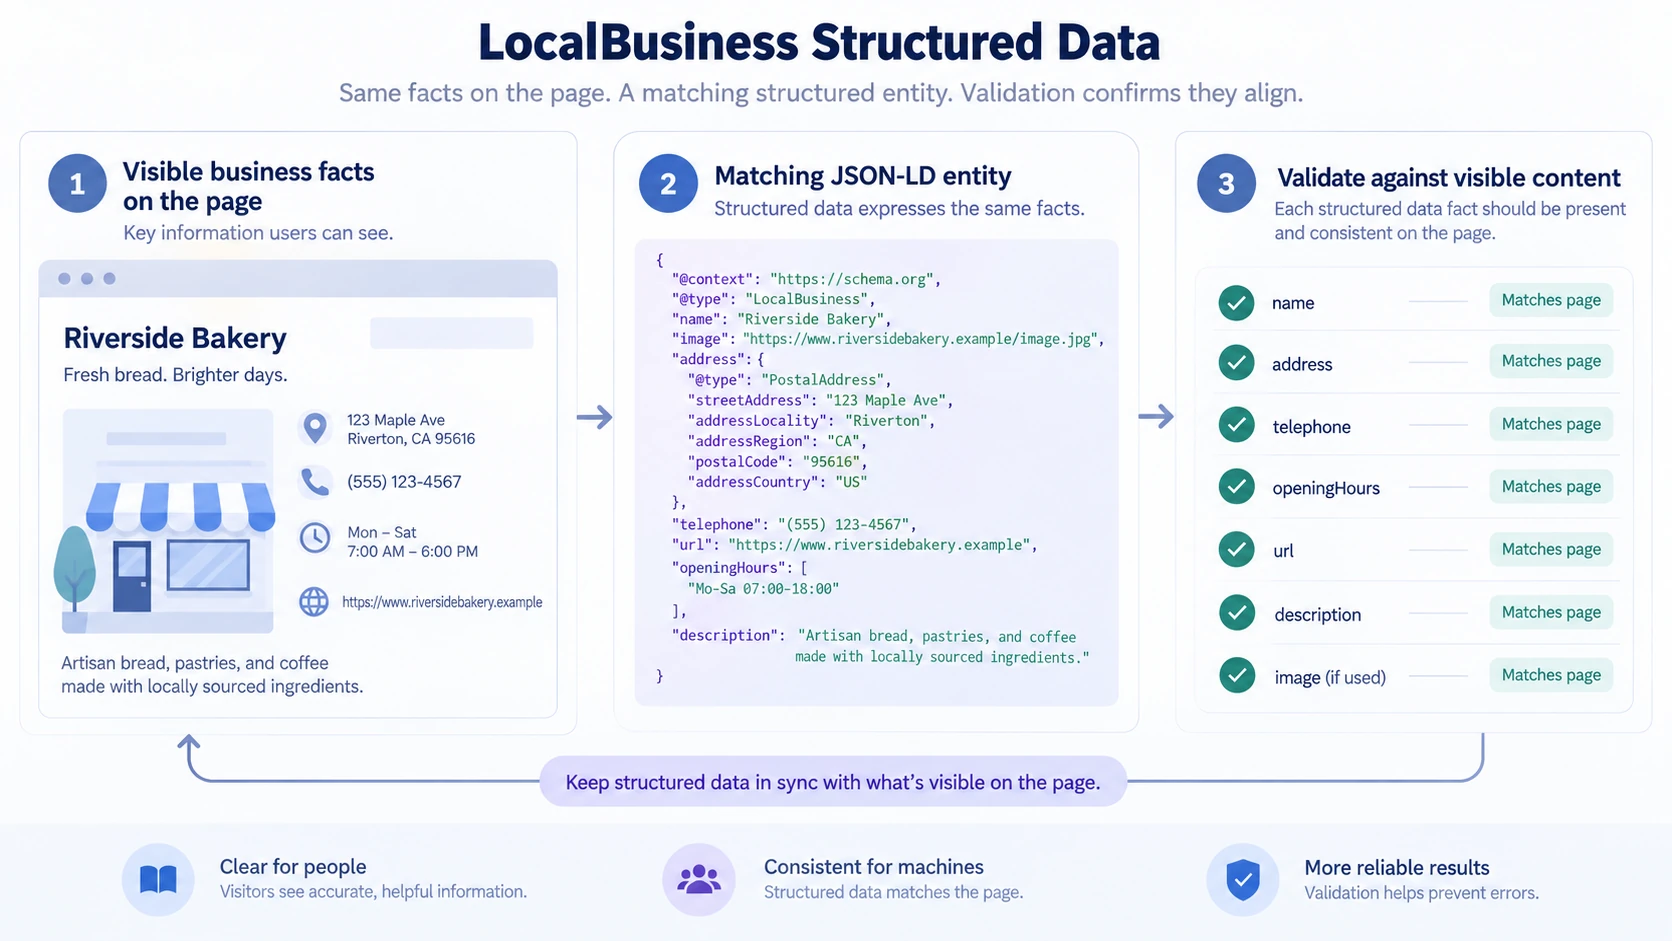Viewport: 1672px width, 941px height.
Task: Click the Matching JSON-LD entity heading
Action: [863, 176]
